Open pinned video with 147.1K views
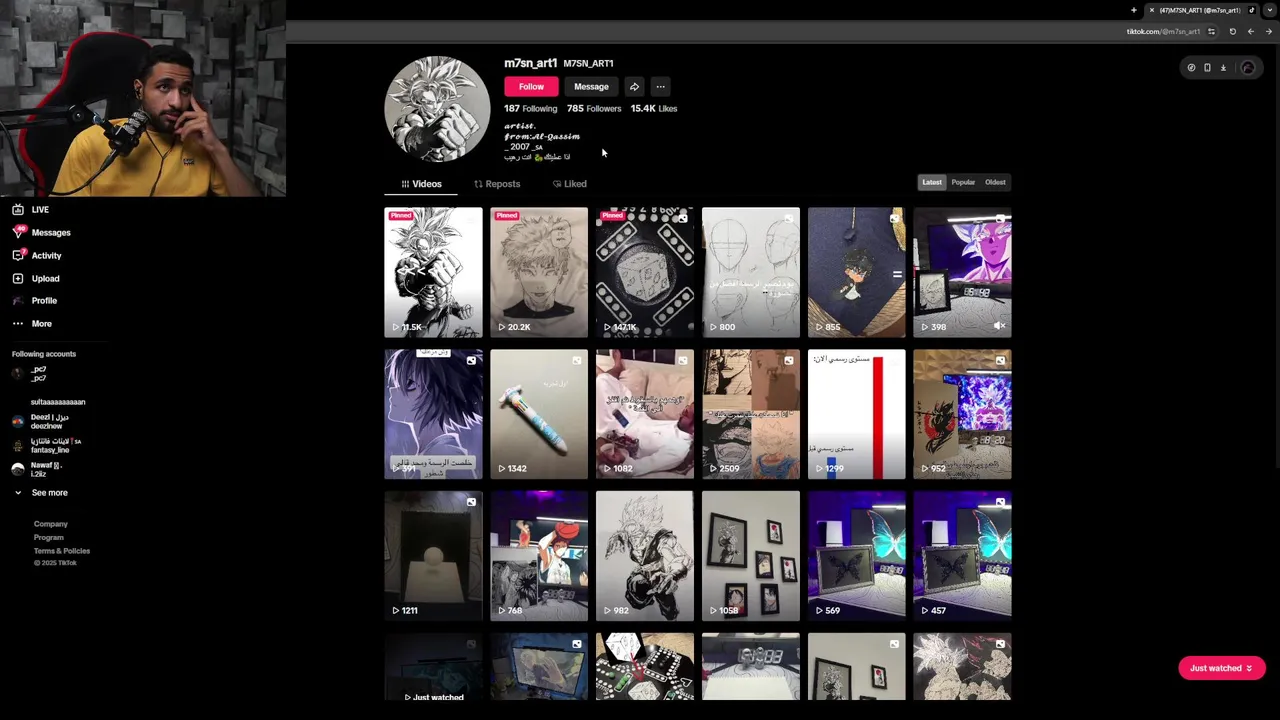1280x720 pixels. point(645,273)
